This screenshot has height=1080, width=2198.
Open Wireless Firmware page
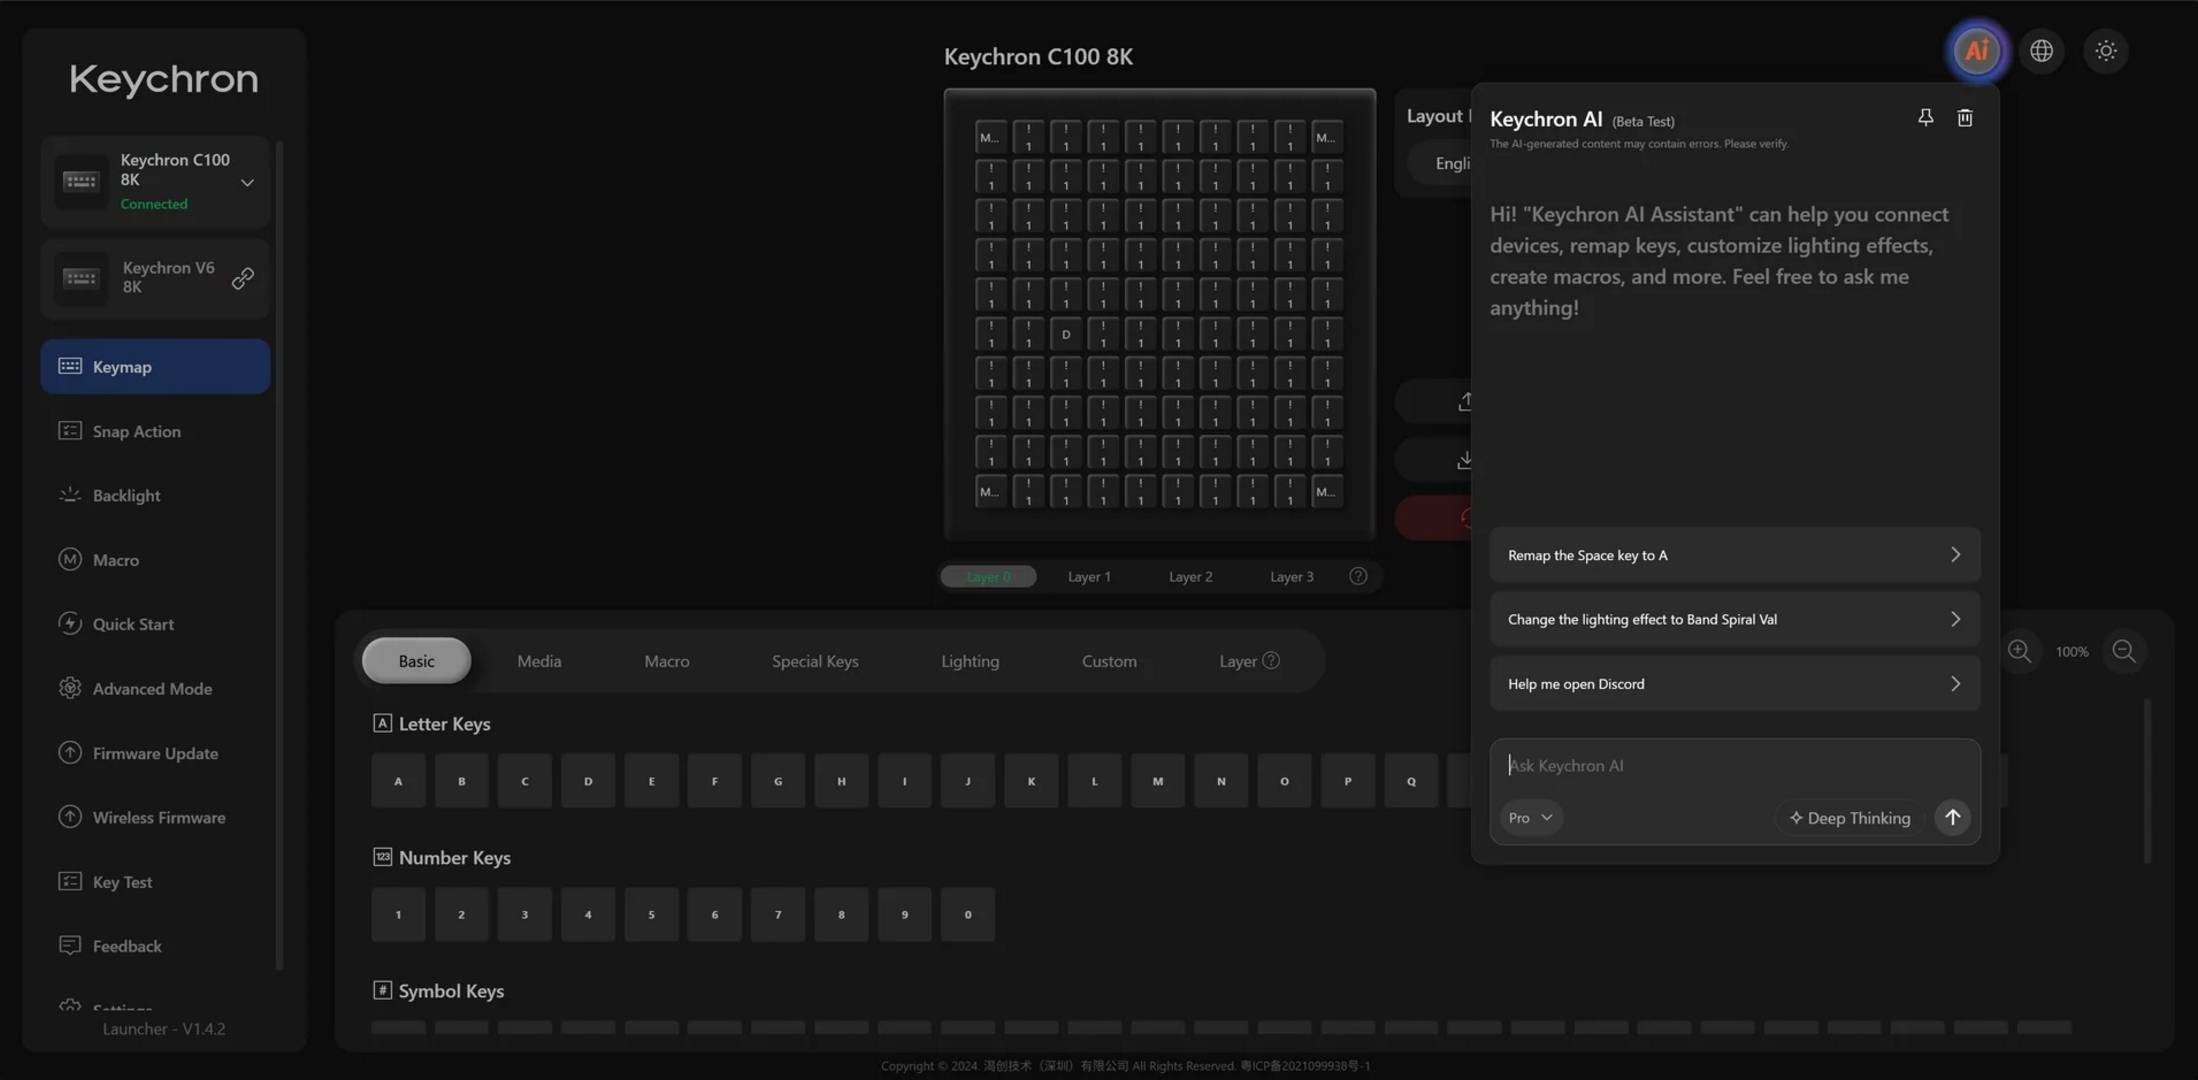coord(155,817)
